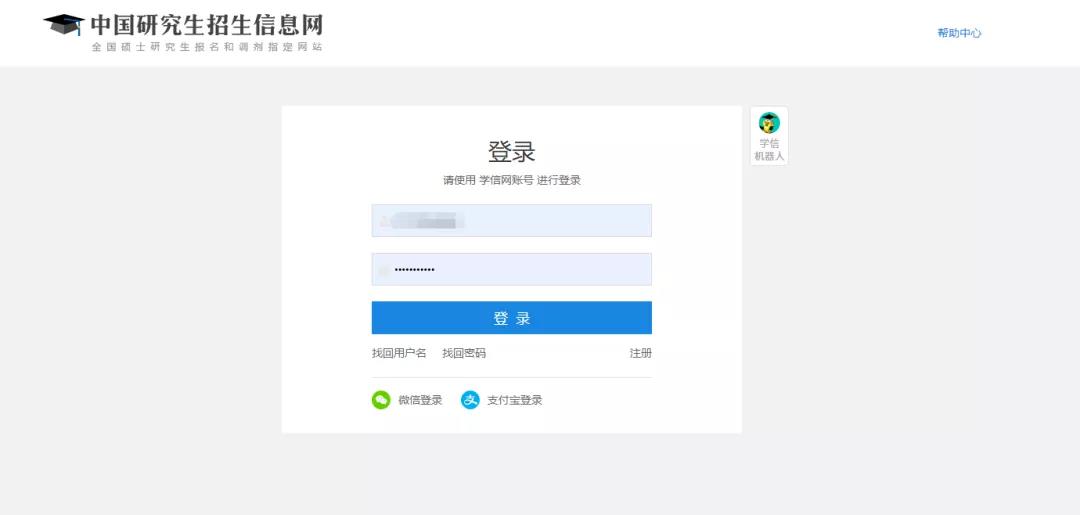Click the graduation cap logo icon
Image resolution: width=1080 pixels, height=515 pixels.
[x=64, y=24]
